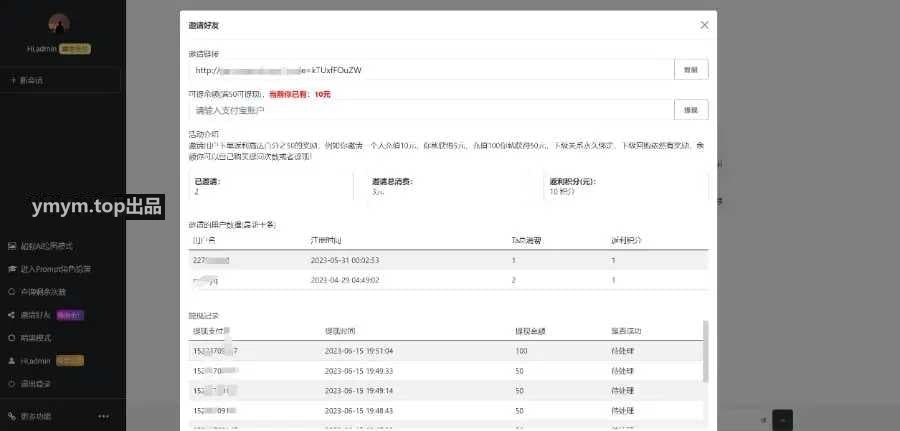Click the withdraw button beside the Alipay field
900x431 pixels.
click(x=691, y=110)
